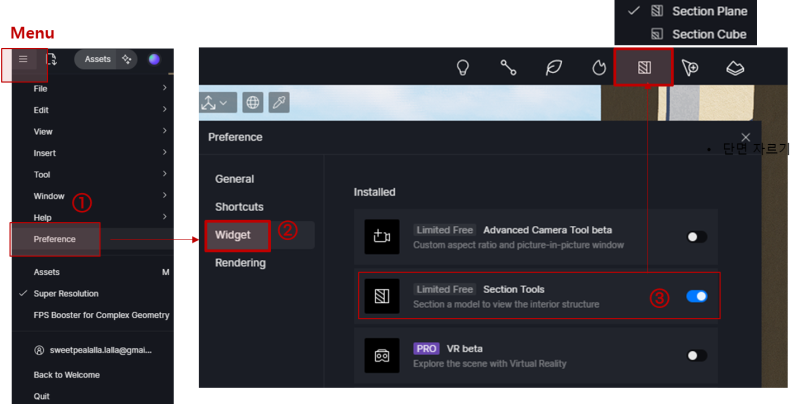Switch to the Shortcuts preference tab
Image resolution: width=800 pixels, height=404 pixels.
point(239,207)
